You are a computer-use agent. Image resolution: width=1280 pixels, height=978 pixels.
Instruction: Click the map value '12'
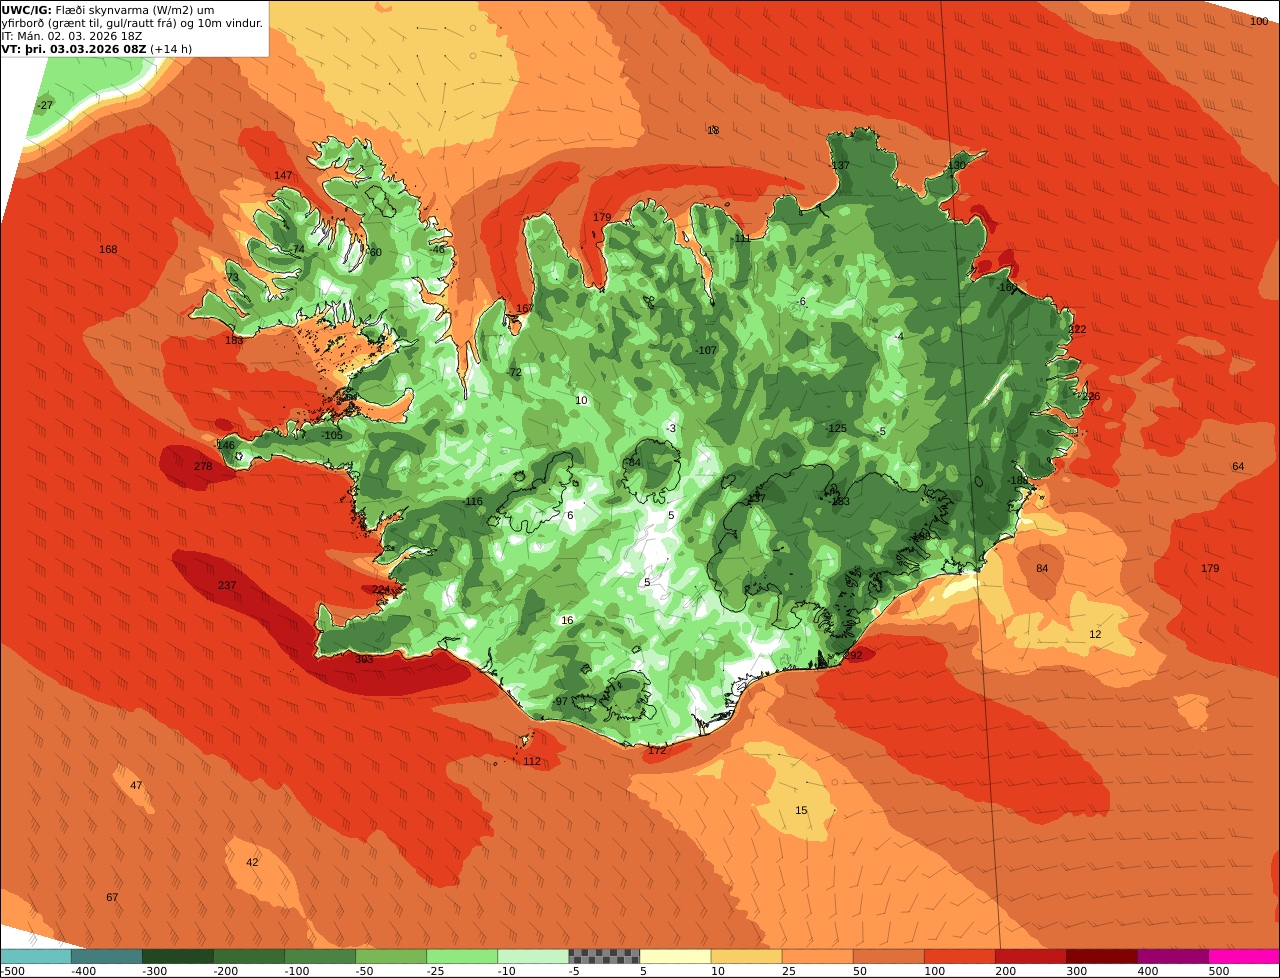coord(1095,634)
